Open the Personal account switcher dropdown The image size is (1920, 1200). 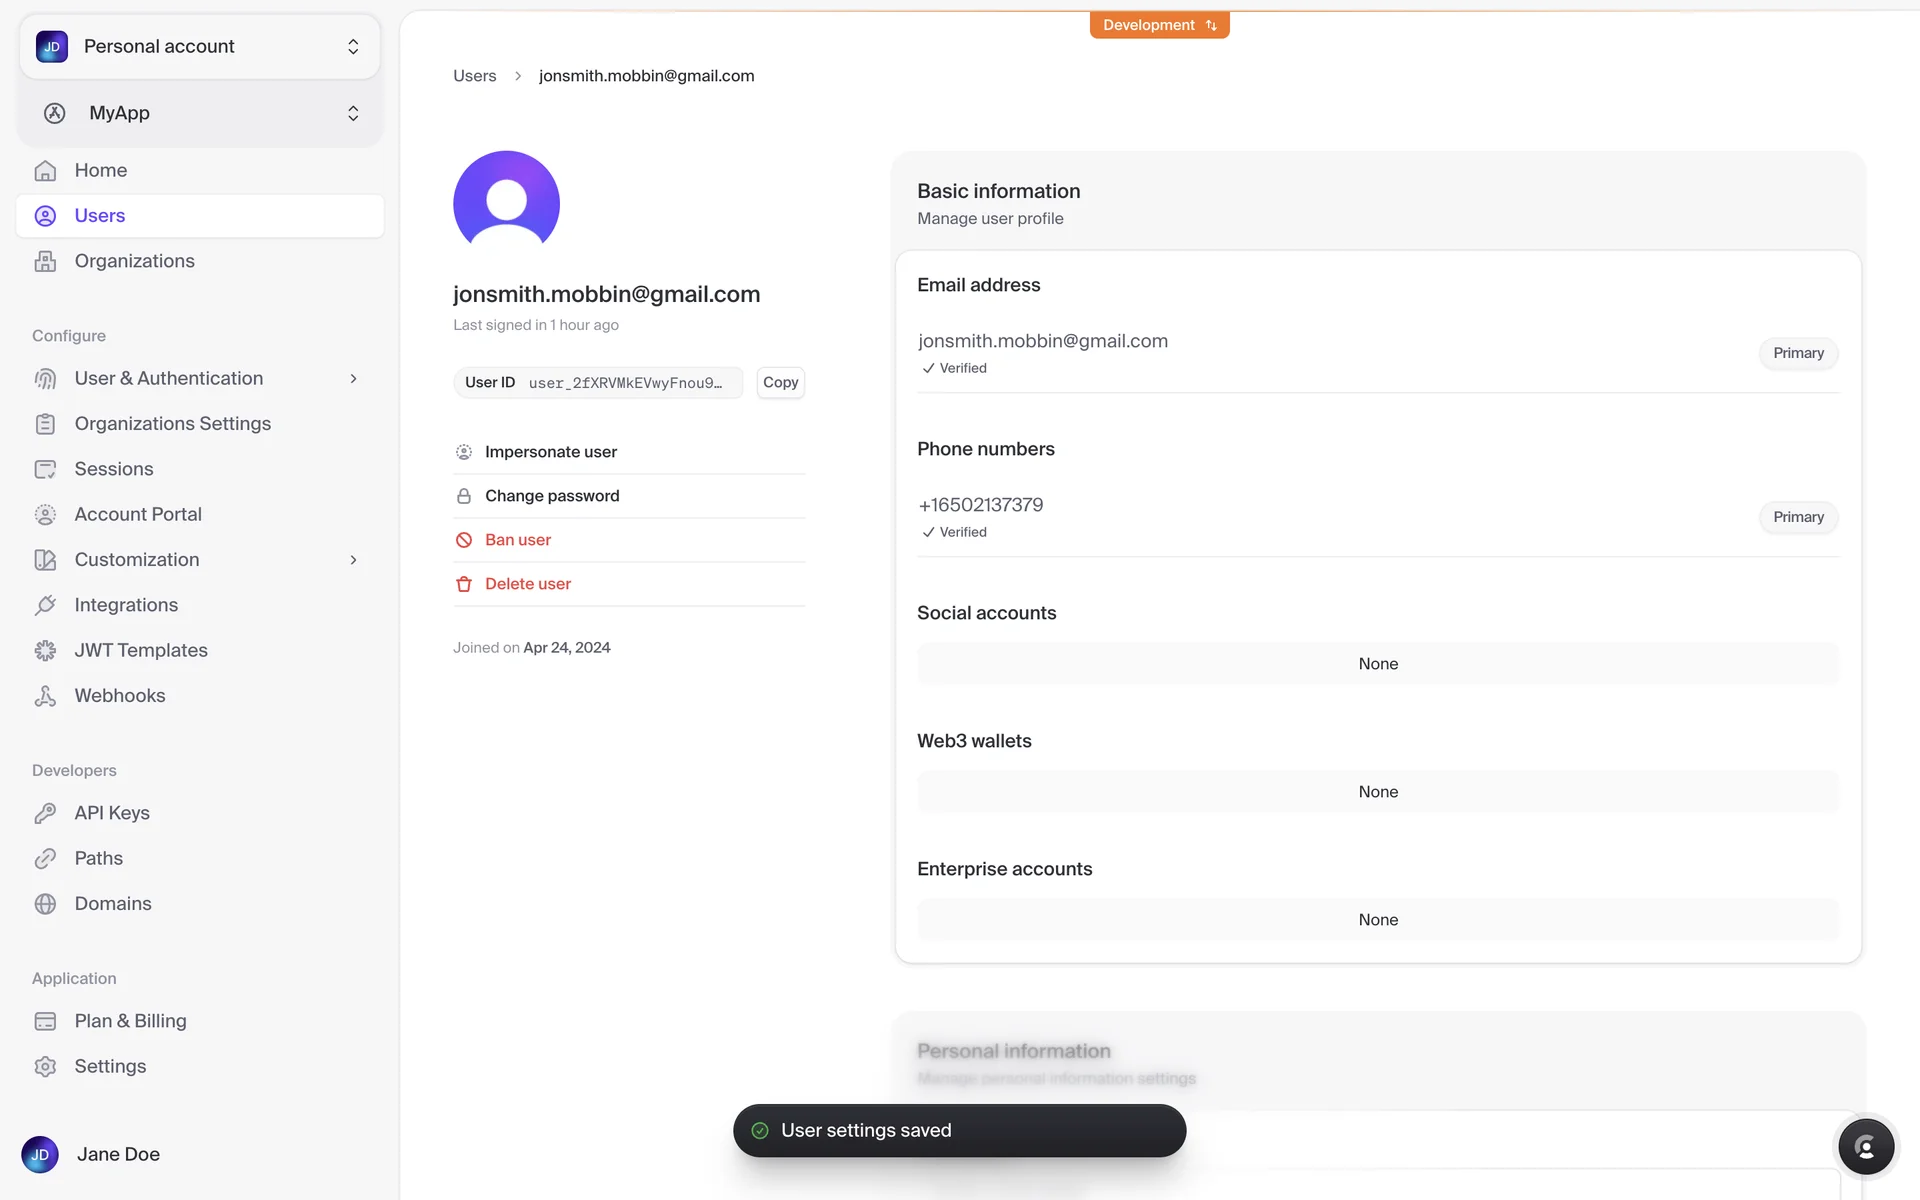tap(199, 47)
